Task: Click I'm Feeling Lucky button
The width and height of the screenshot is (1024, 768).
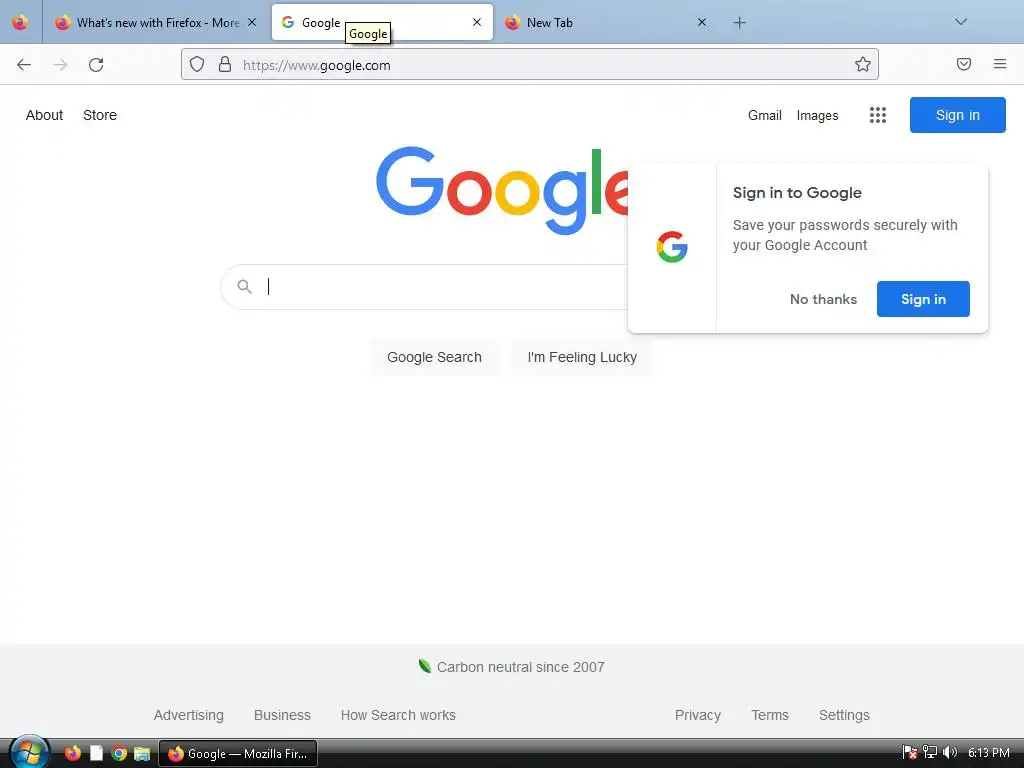Action: coord(582,357)
